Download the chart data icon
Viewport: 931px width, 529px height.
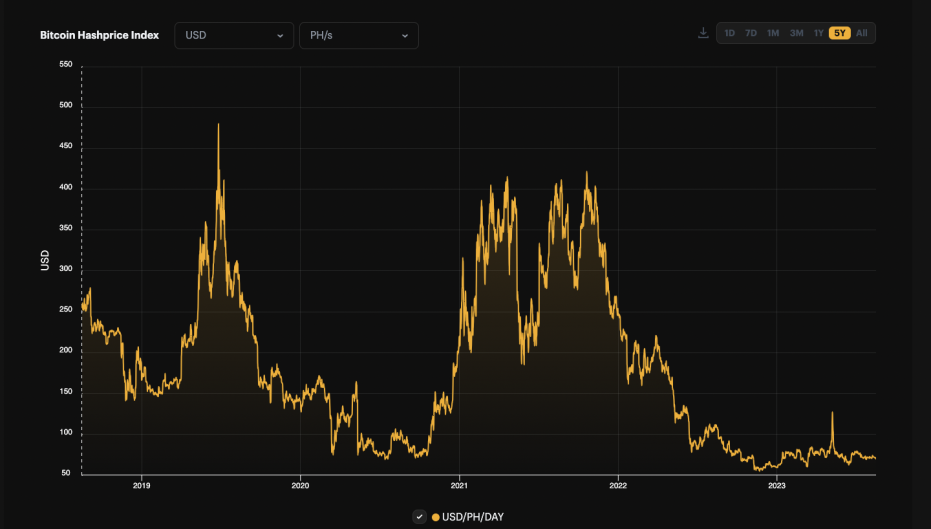pos(703,33)
